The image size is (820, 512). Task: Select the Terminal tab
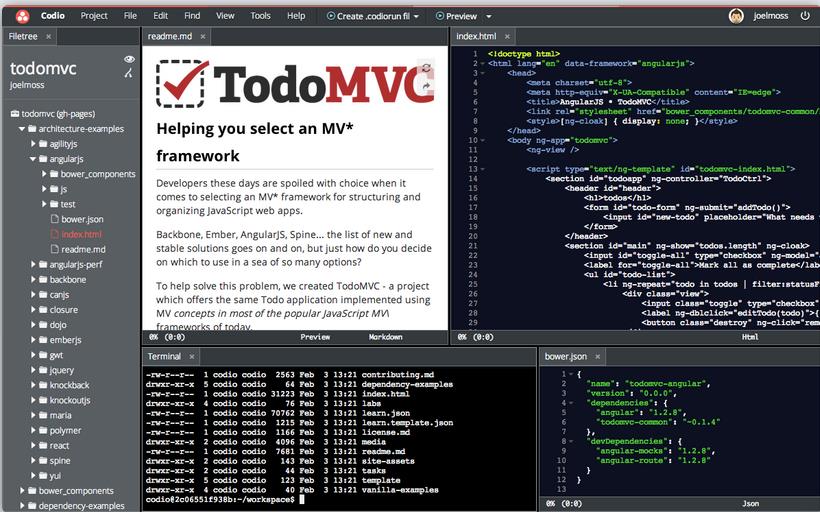[164, 357]
